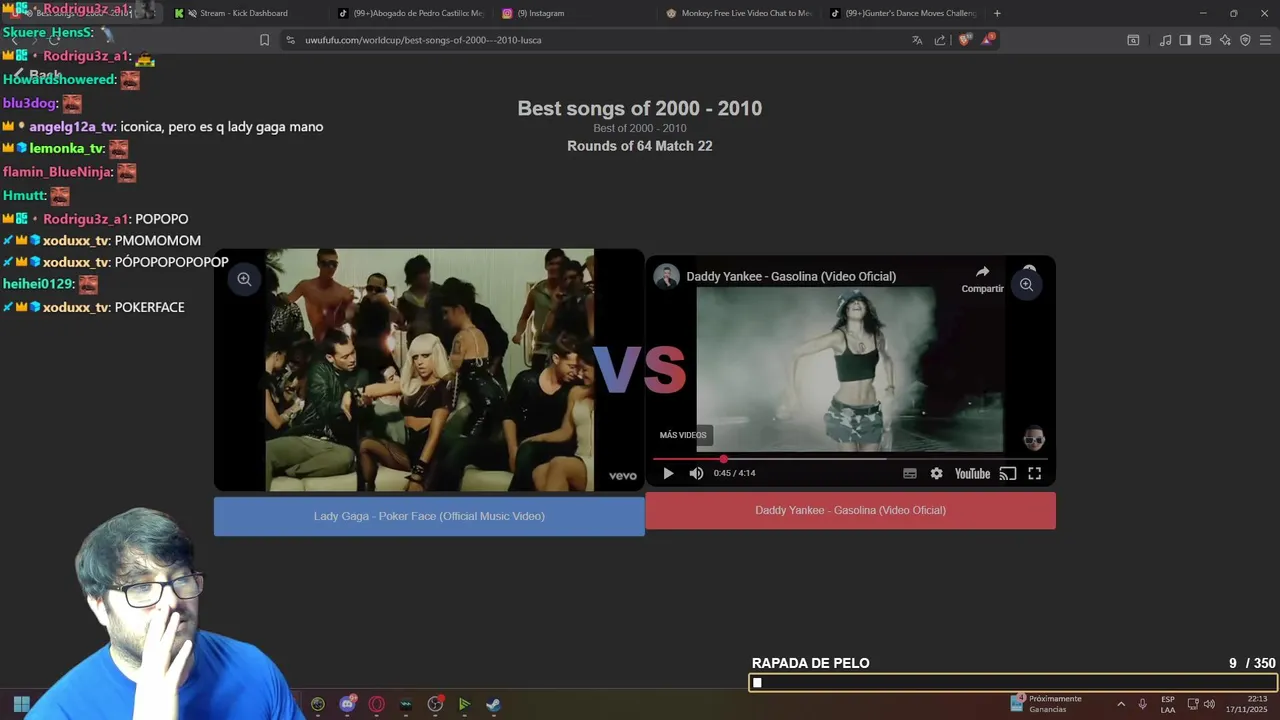Click the Lady Gaga Poker Face video thumbnail
The height and width of the screenshot is (720, 1280).
click(429, 370)
